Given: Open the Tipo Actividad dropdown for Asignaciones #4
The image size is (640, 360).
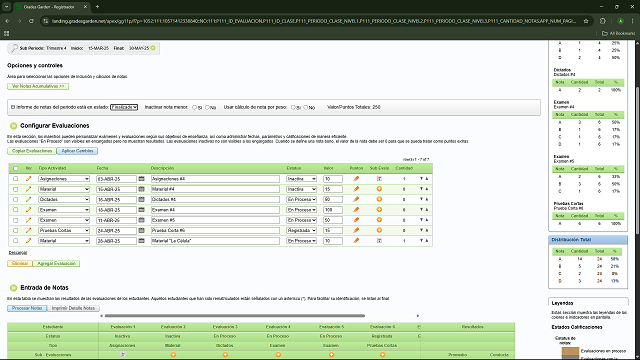Looking at the screenshot, I should pyautogui.click(x=64, y=179).
